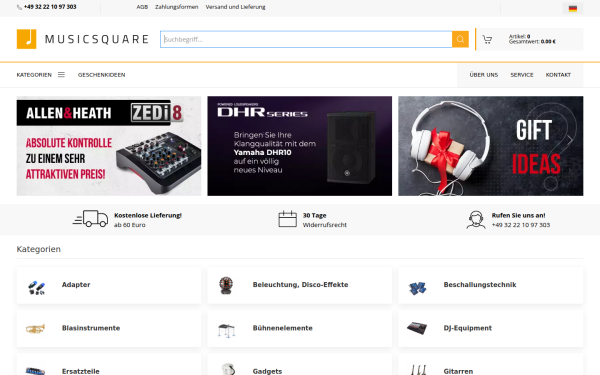Click the cart Gesamtwert 0.00 € text

(x=532, y=42)
